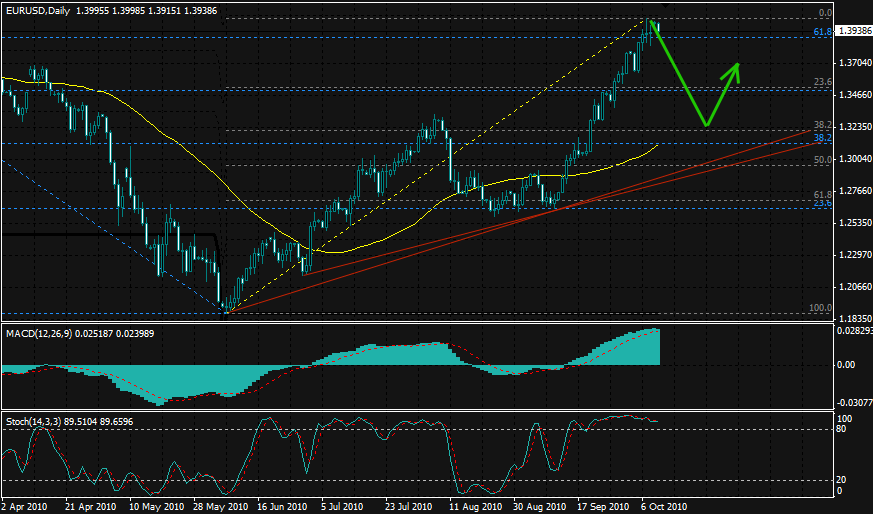Screen dimensions: 873x514
Task: Select the gray 100.0 Fibonacci level label
Action: click(x=820, y=308)
